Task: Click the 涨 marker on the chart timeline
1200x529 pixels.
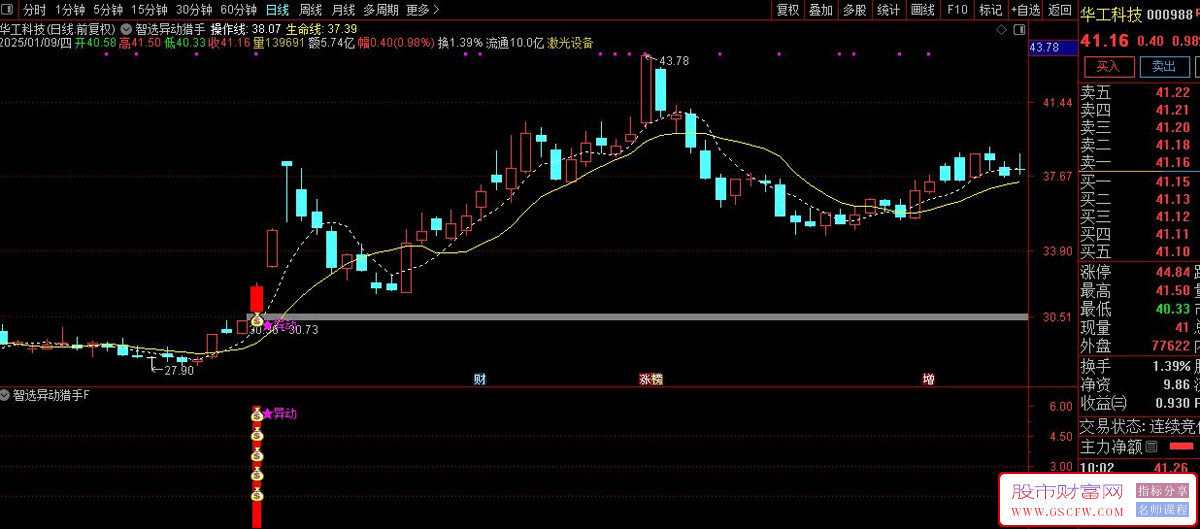Action: coord(646,380)
